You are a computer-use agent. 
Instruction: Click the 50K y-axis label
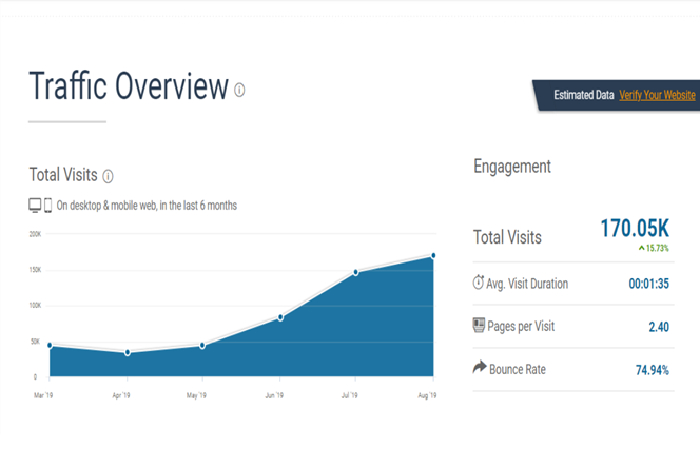tap(36, 342)
